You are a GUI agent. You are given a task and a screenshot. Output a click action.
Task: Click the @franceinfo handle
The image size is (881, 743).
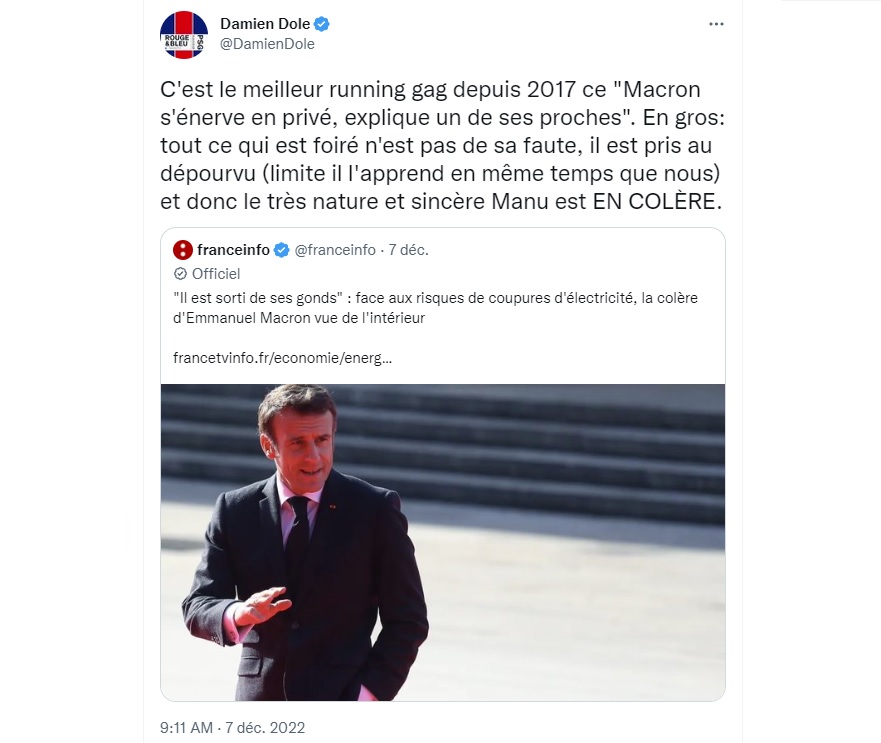pos(335,250)
